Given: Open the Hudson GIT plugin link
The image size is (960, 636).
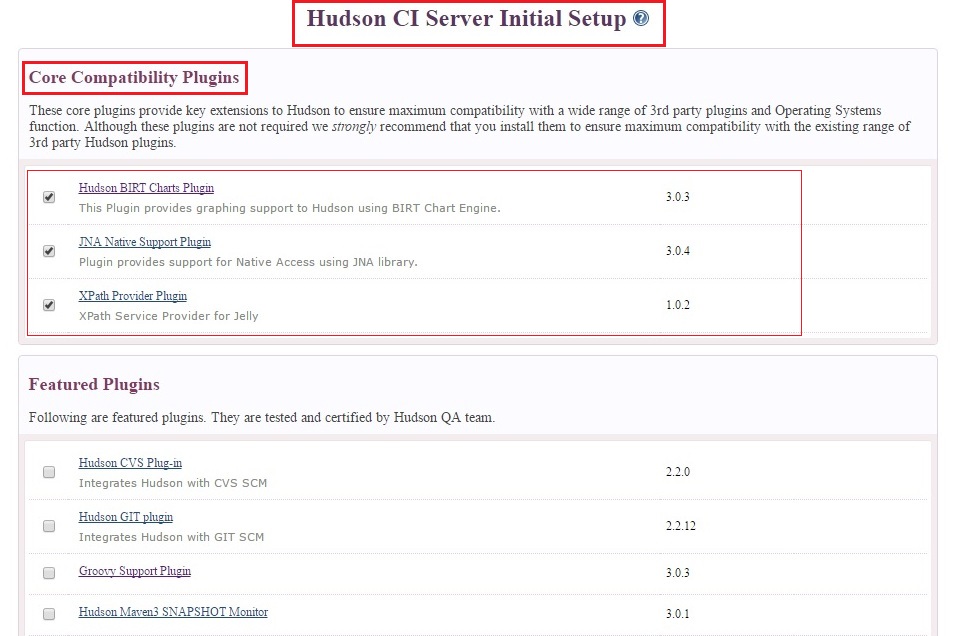Looking at the screenshot, I should [126, 517].
